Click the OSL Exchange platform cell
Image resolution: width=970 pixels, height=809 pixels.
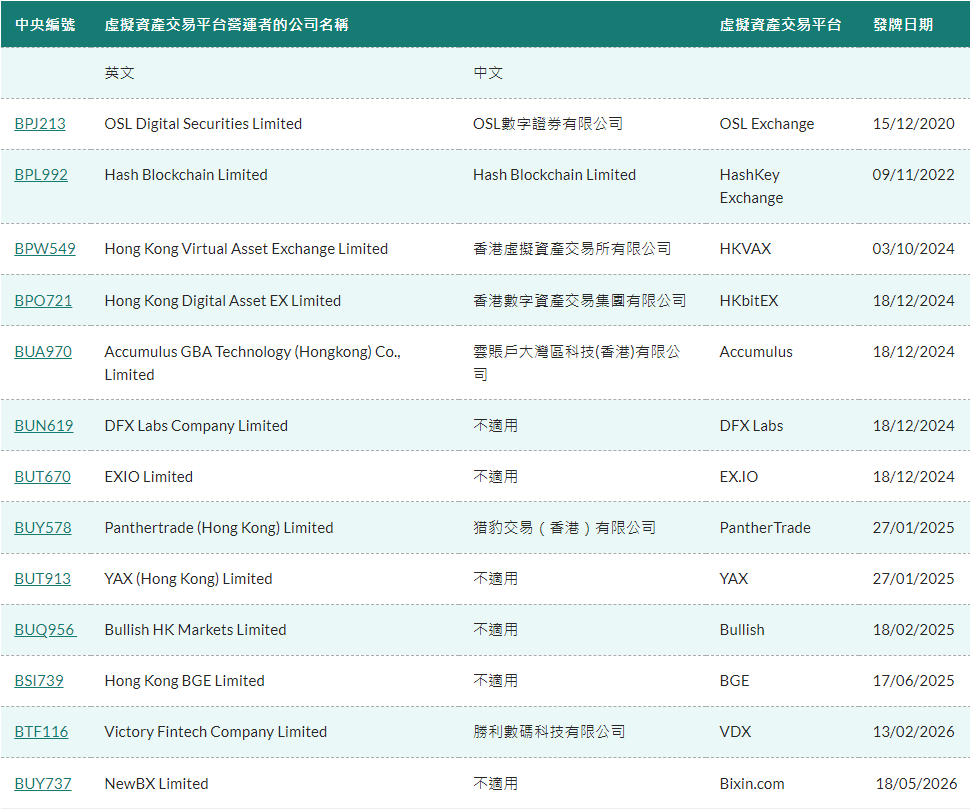click(766, 124)
